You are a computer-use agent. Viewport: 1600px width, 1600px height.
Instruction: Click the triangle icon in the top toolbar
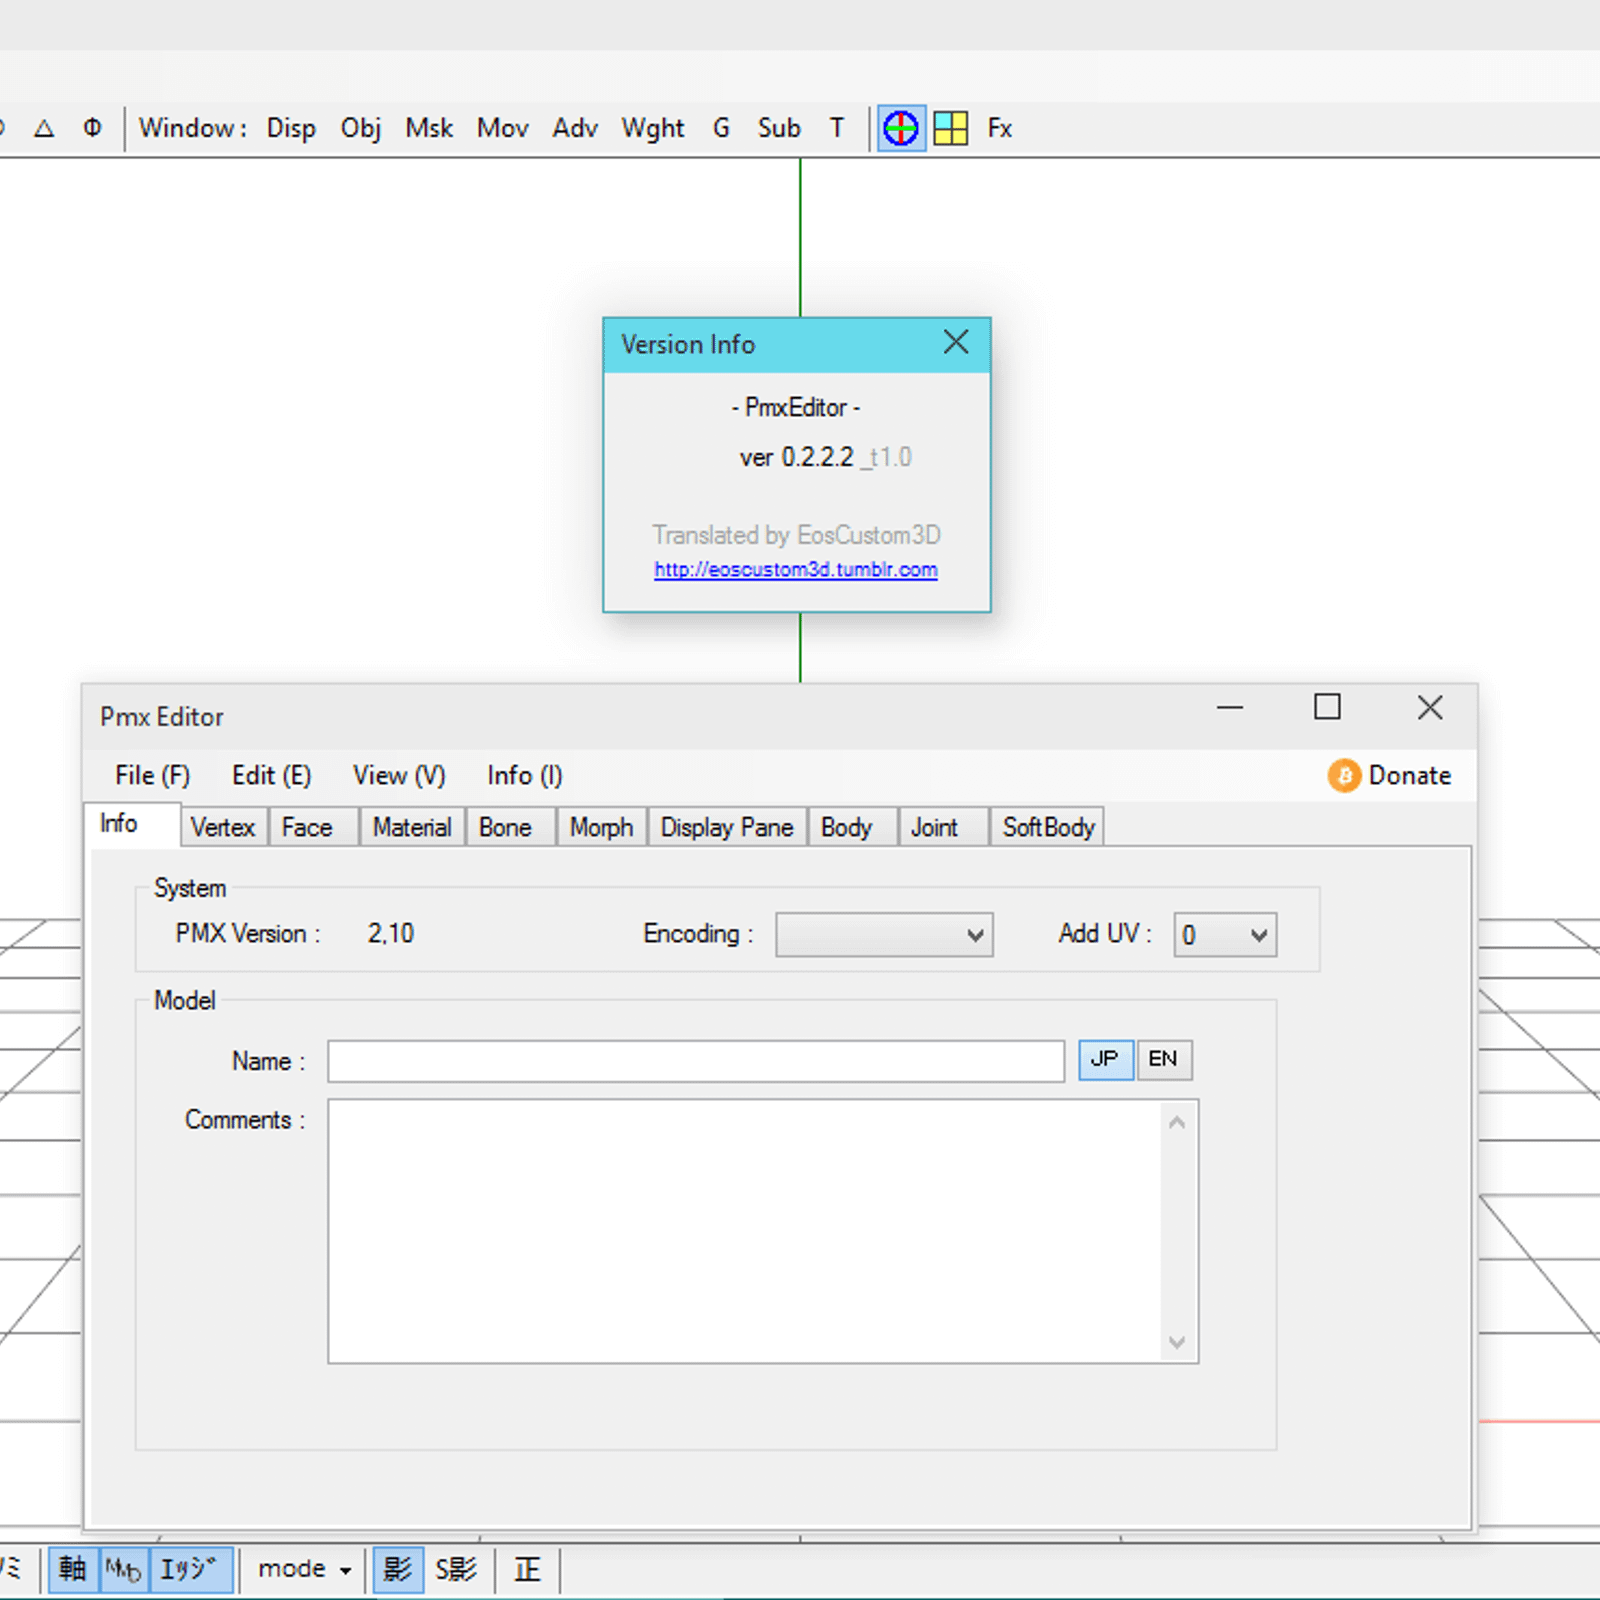click(44, 128)
